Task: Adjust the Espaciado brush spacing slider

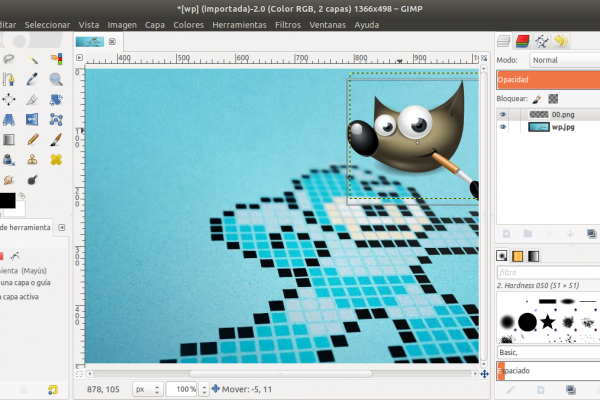Action: point(548,371)
